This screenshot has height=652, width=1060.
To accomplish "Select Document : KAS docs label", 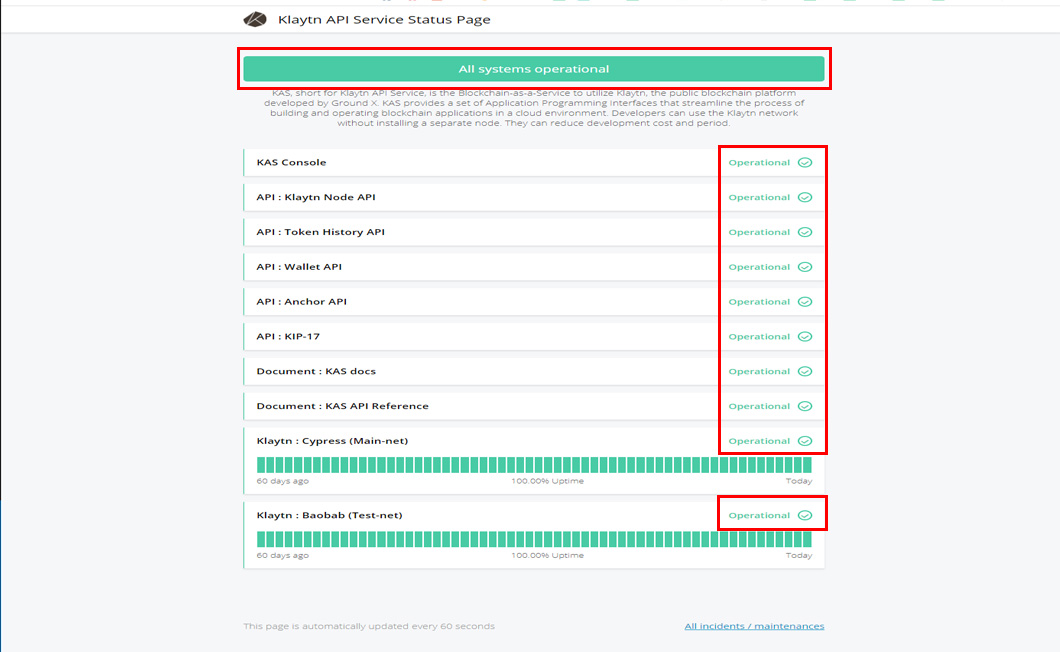I will 316,371.
